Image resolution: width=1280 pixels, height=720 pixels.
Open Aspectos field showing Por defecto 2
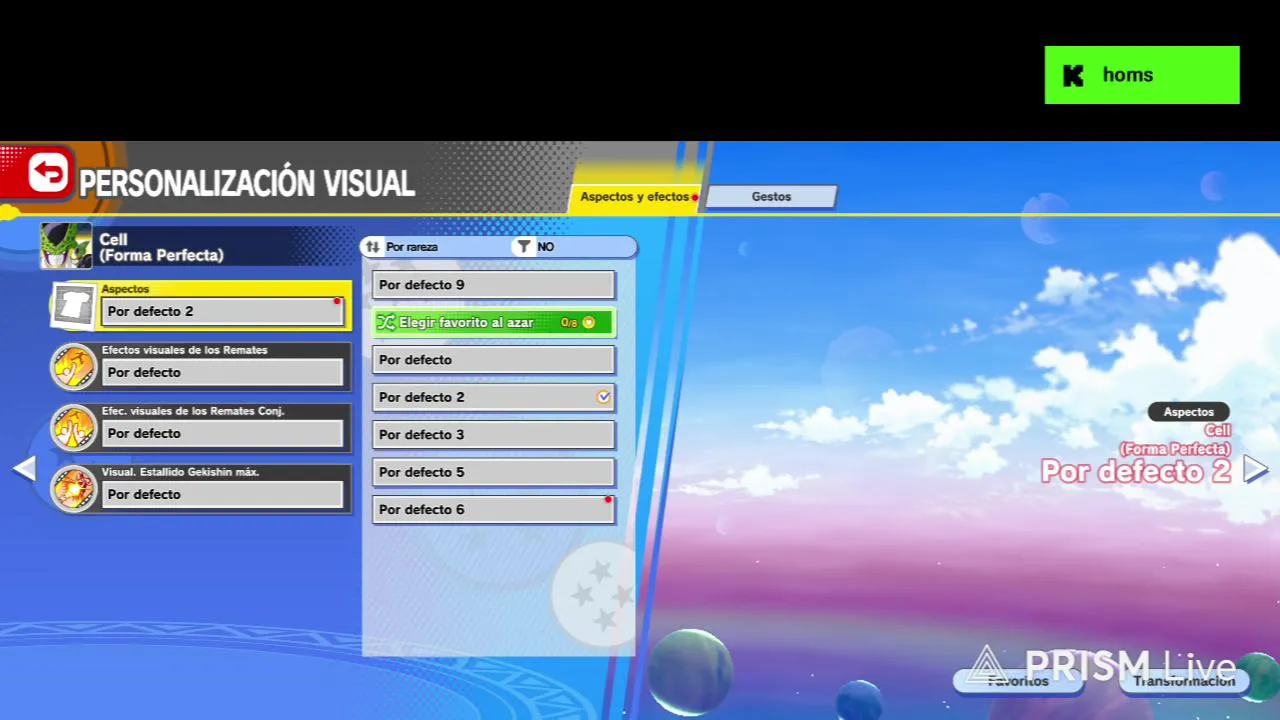(223, 311)
